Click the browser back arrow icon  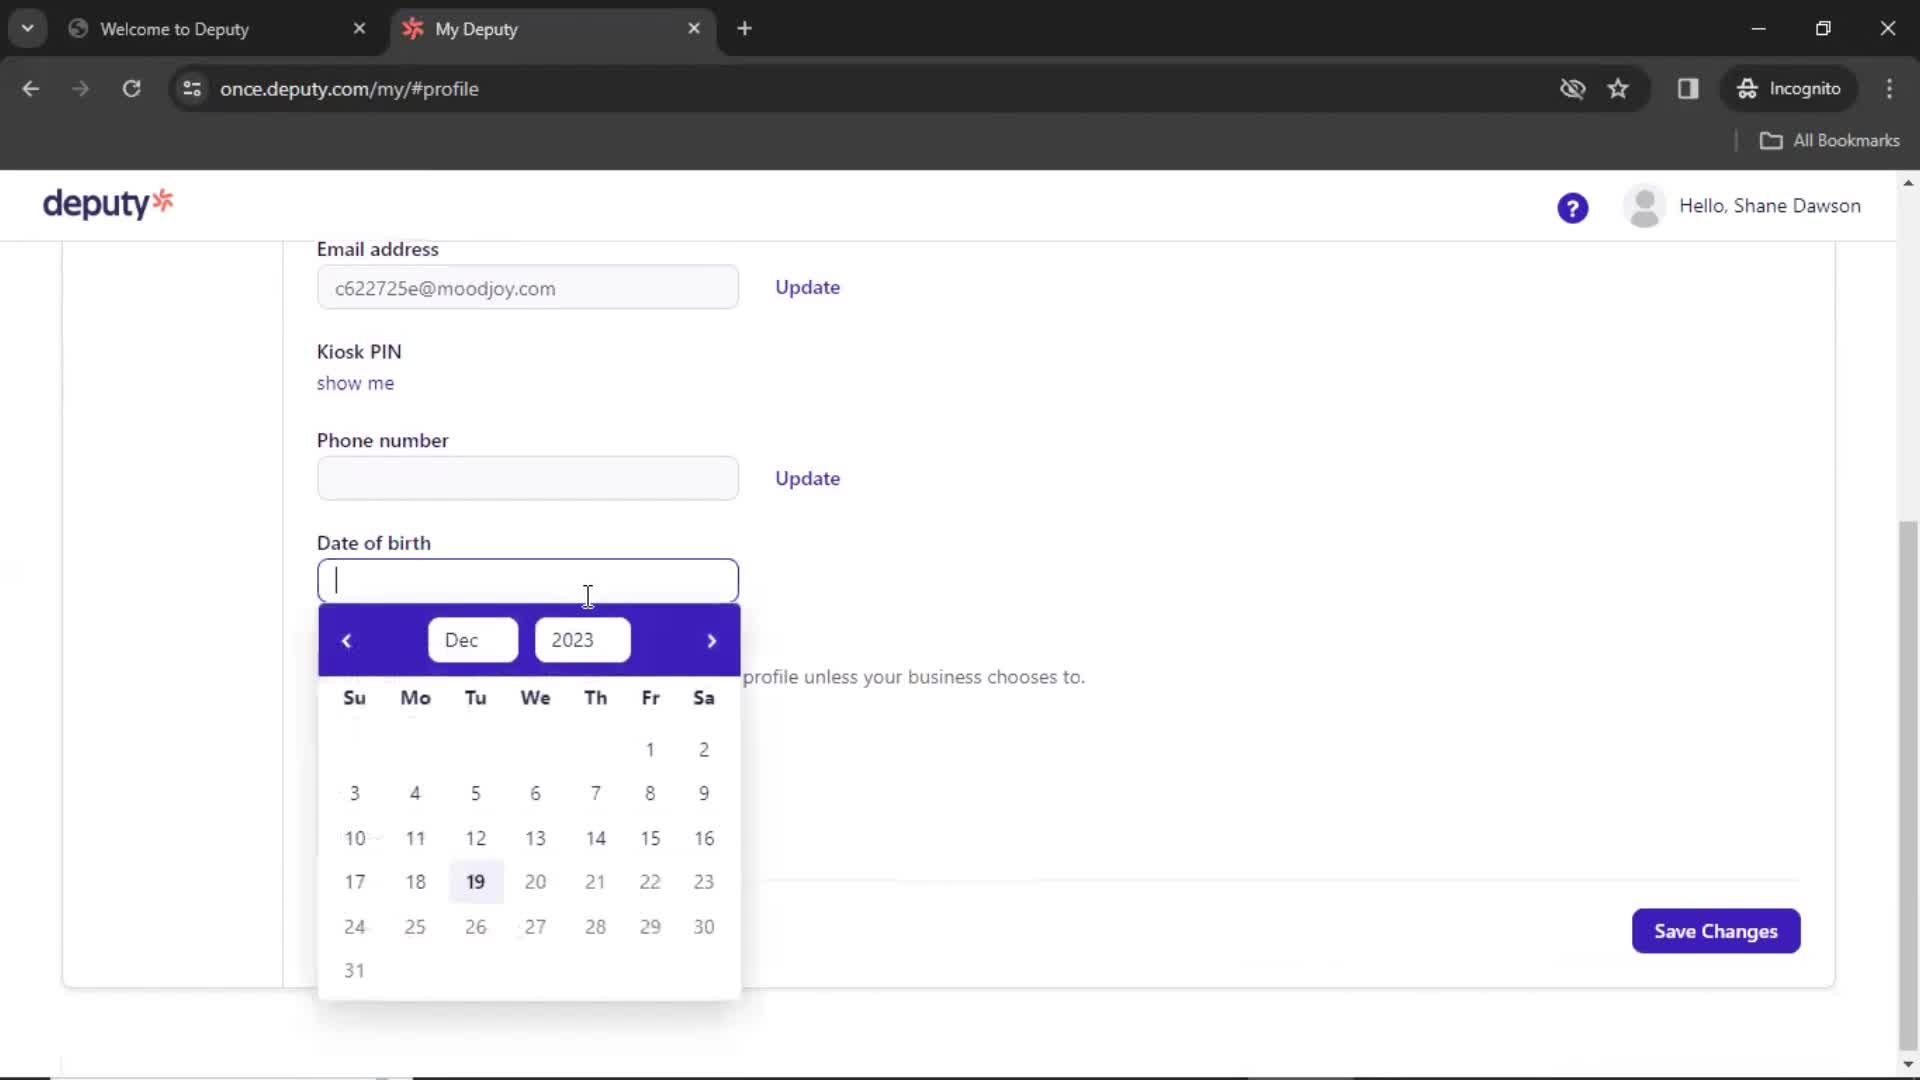(32, 88)
